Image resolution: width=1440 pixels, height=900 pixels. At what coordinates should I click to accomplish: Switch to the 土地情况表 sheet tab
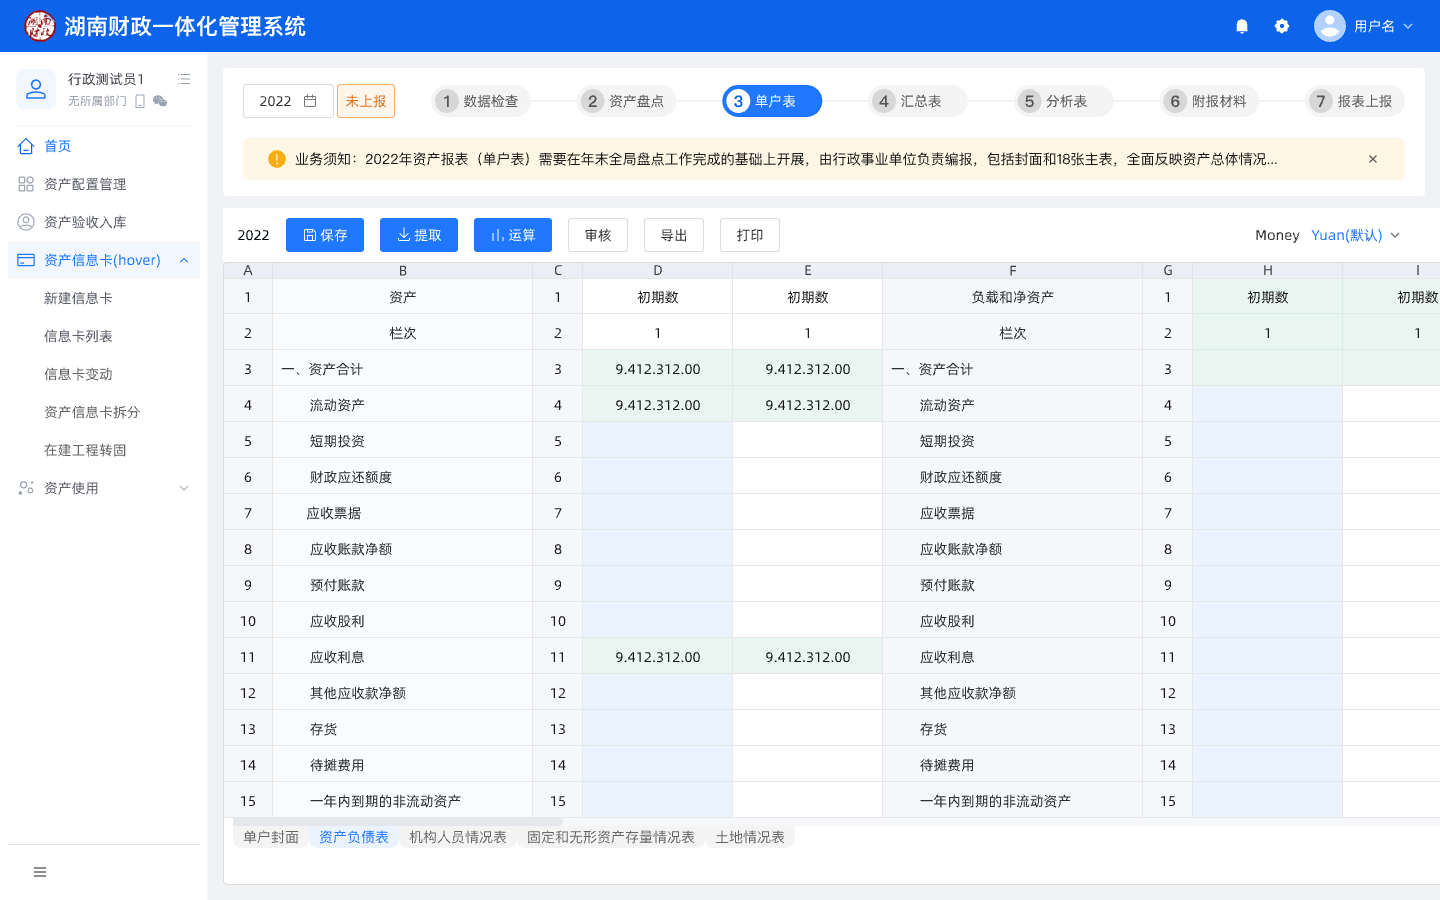(x=749, y=837)
